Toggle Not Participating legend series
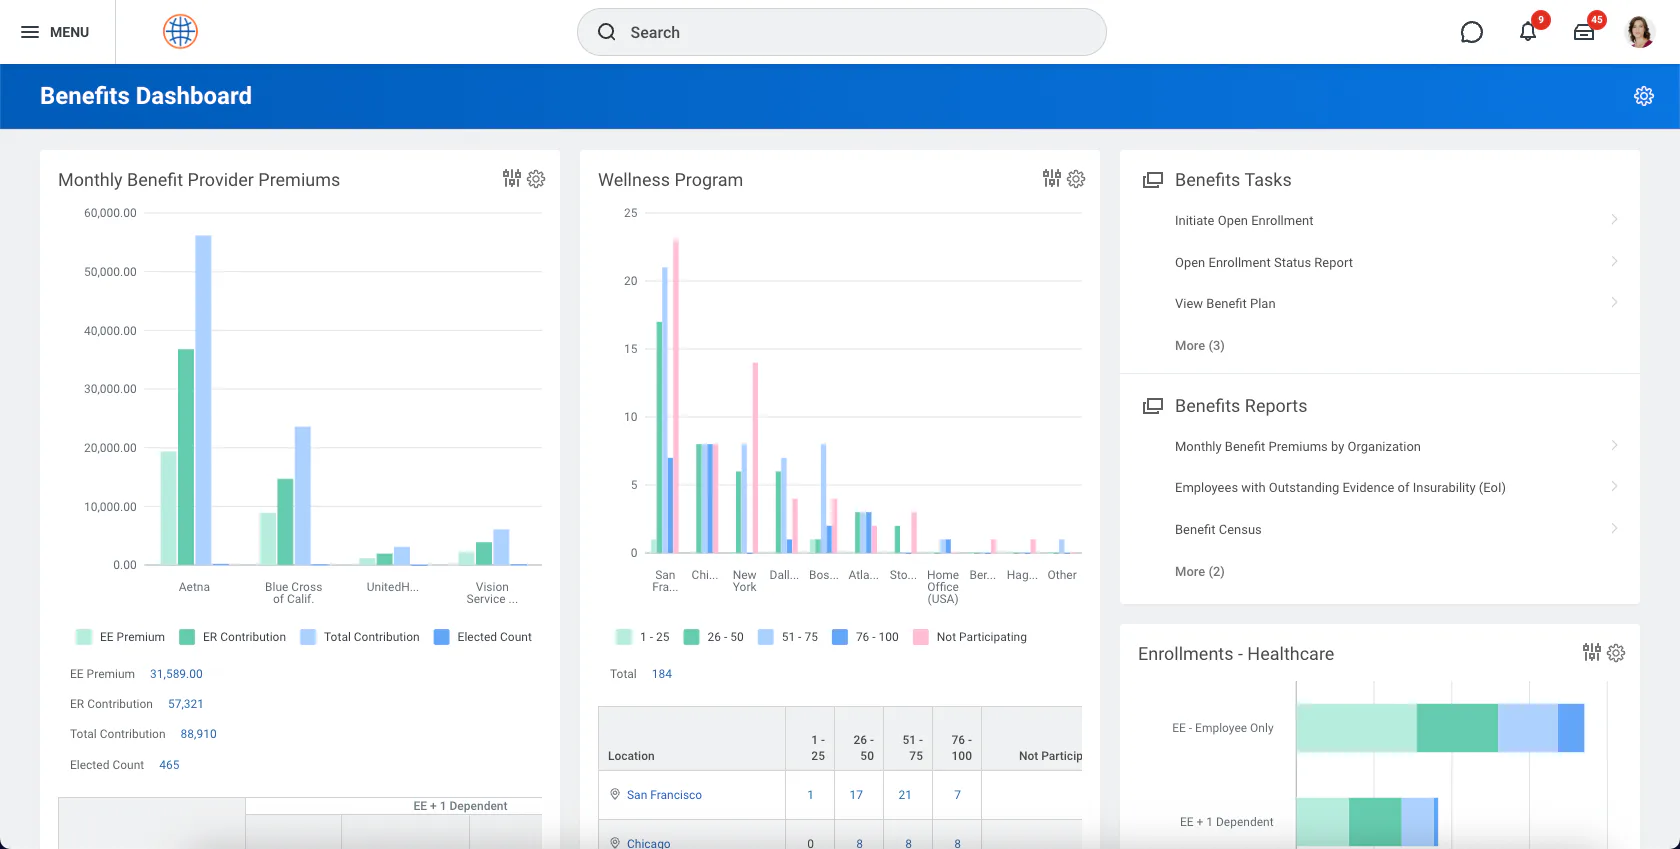This screenshot has width=1680, height=849. (970, 637)
